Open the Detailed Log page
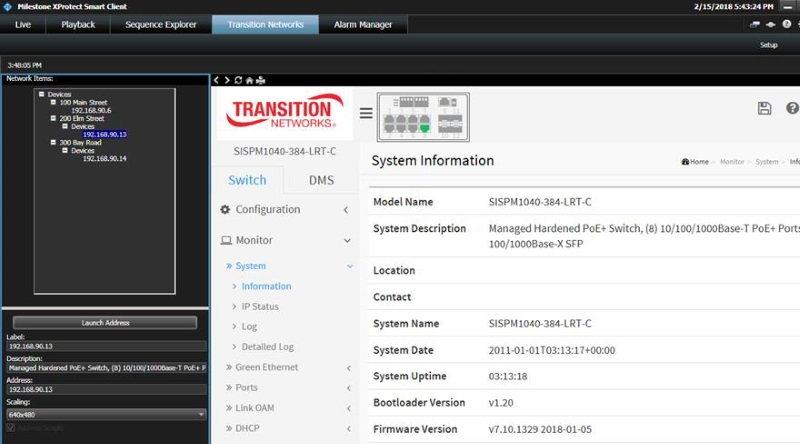 coord(268,347)
